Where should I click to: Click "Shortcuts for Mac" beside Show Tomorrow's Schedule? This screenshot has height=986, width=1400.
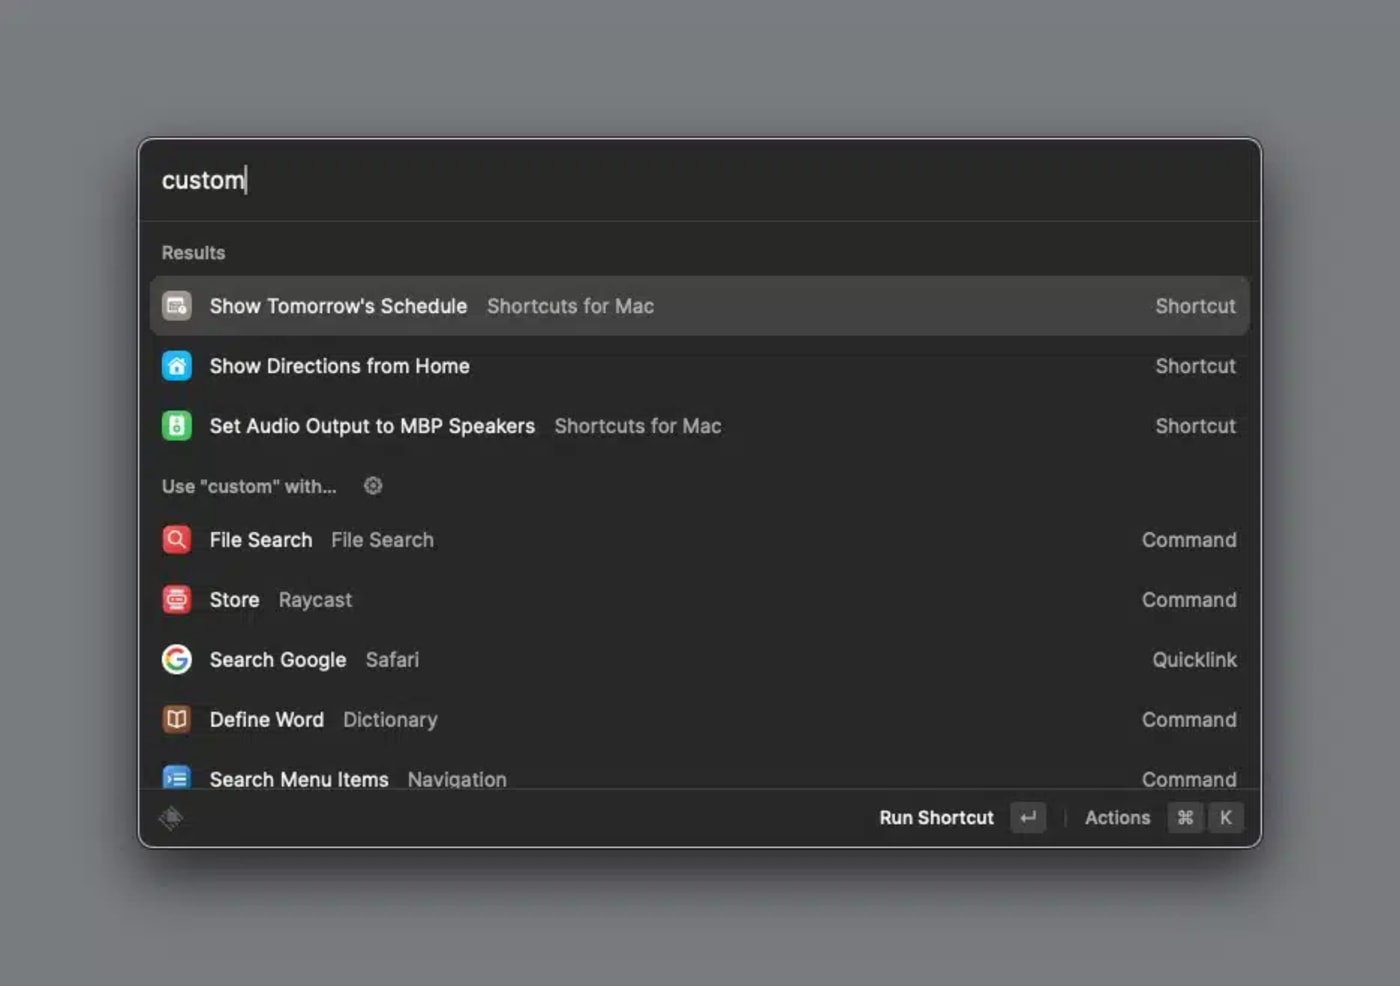pos(570,306)
